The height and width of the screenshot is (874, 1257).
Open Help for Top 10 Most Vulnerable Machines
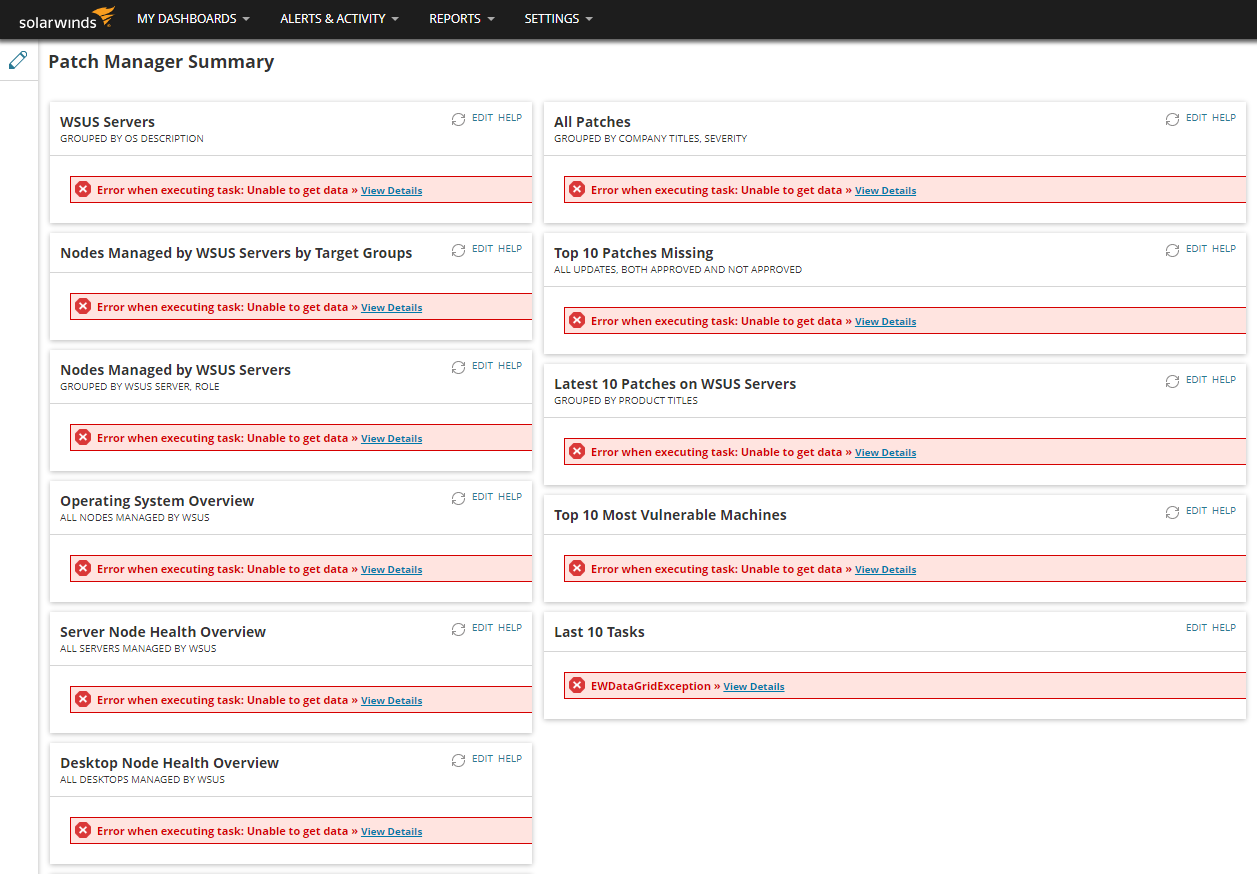1224,511
